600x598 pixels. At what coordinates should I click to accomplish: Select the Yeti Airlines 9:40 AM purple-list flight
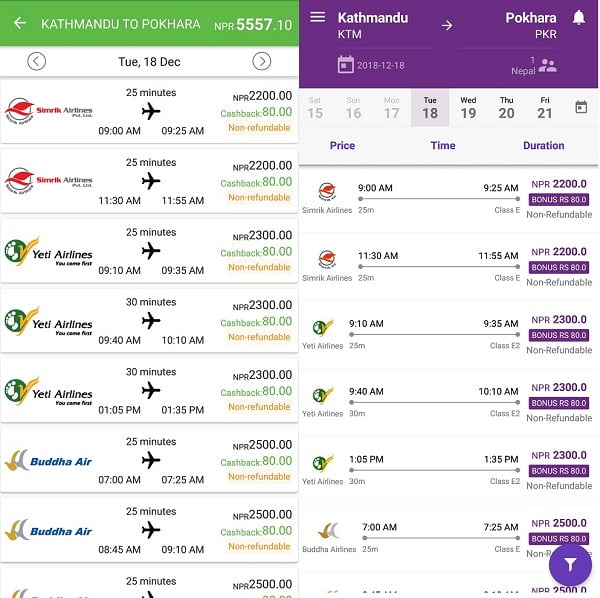coord(448,402)
